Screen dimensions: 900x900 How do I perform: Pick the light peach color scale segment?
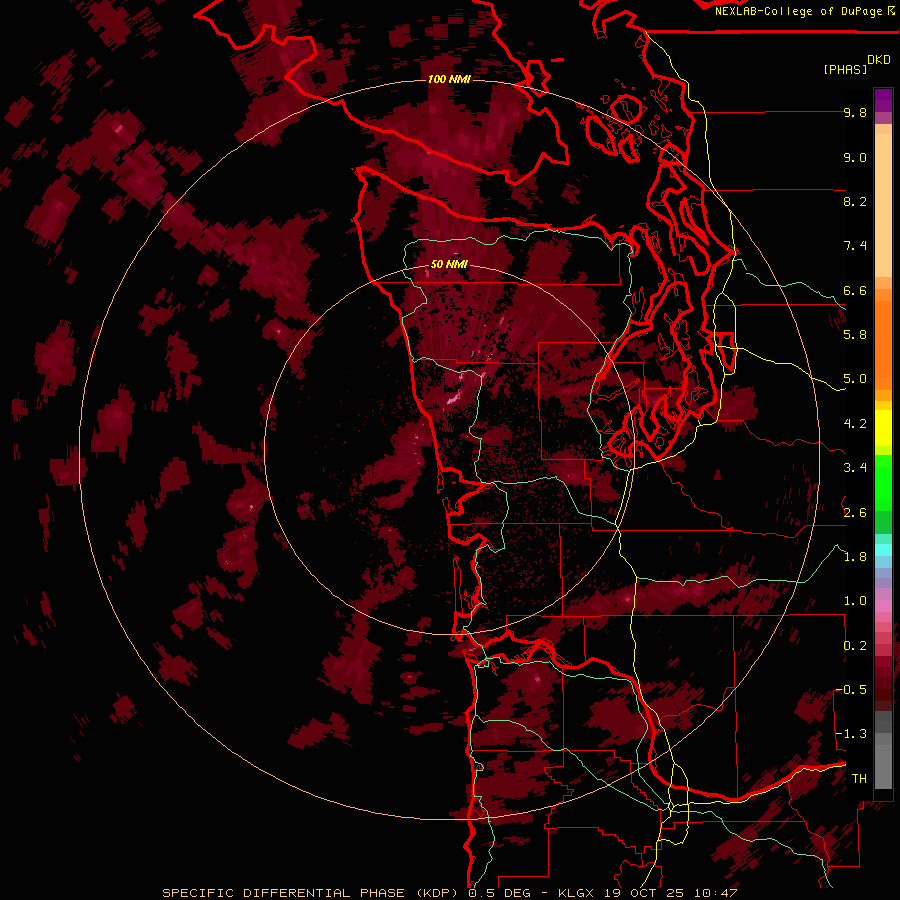(x=883, y=205)
